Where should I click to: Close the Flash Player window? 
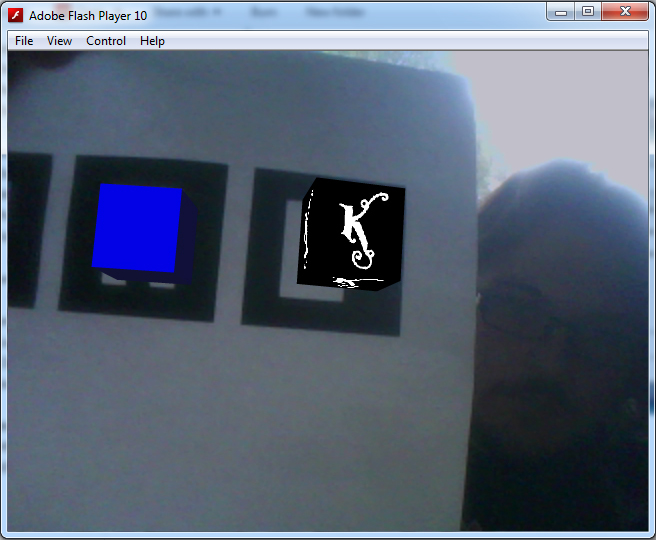click(x=625, y=12)
